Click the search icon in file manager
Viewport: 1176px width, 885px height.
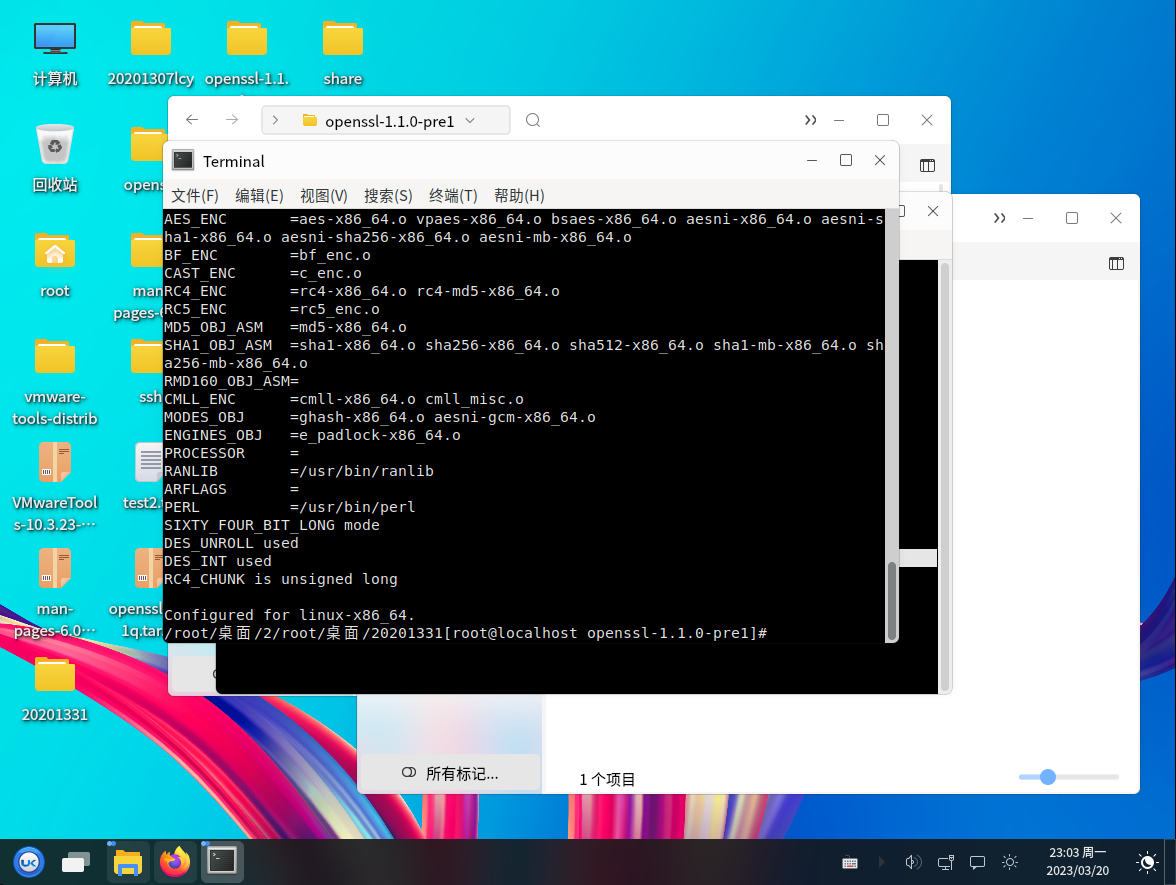click(x=533, y=120)
